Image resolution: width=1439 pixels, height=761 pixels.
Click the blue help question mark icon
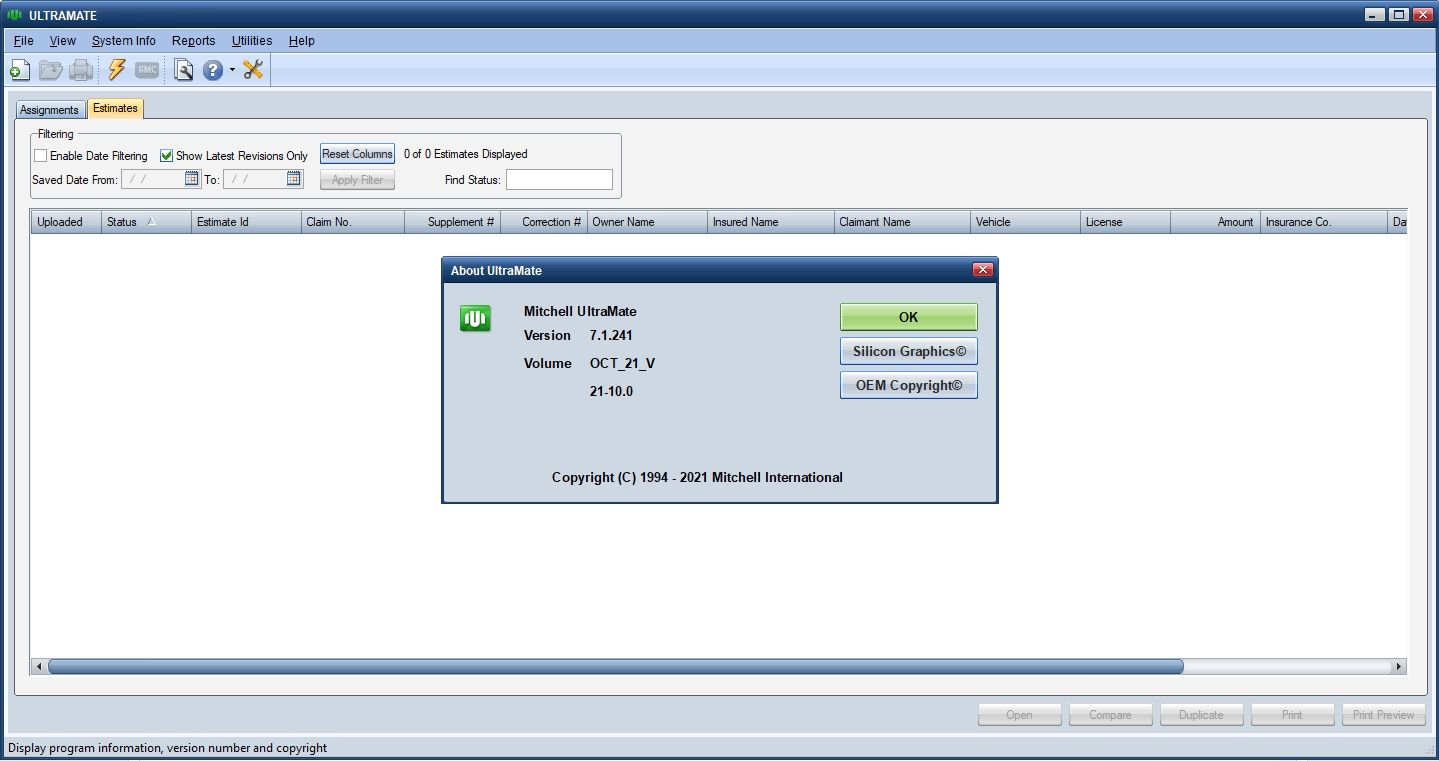[x=213, y=70]
